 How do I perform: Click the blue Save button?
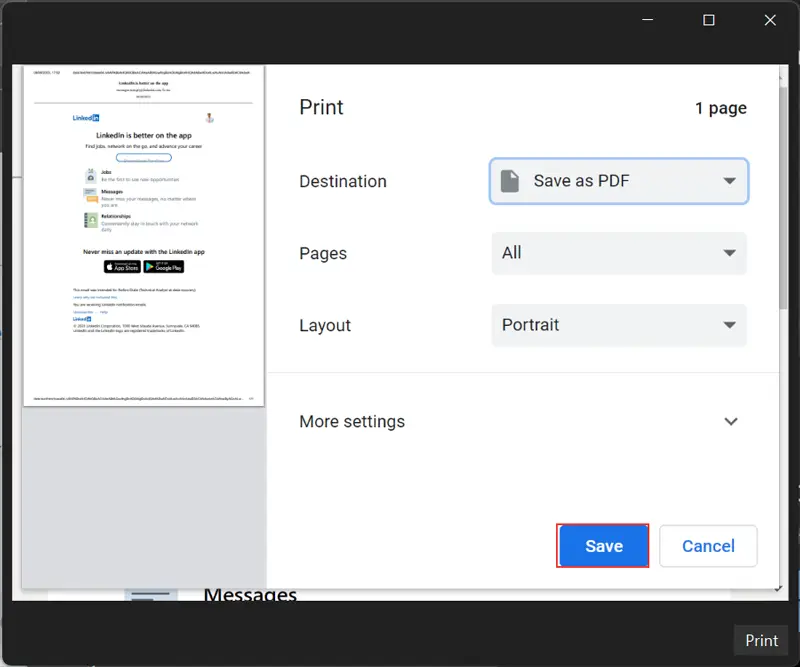click(603, 546)
